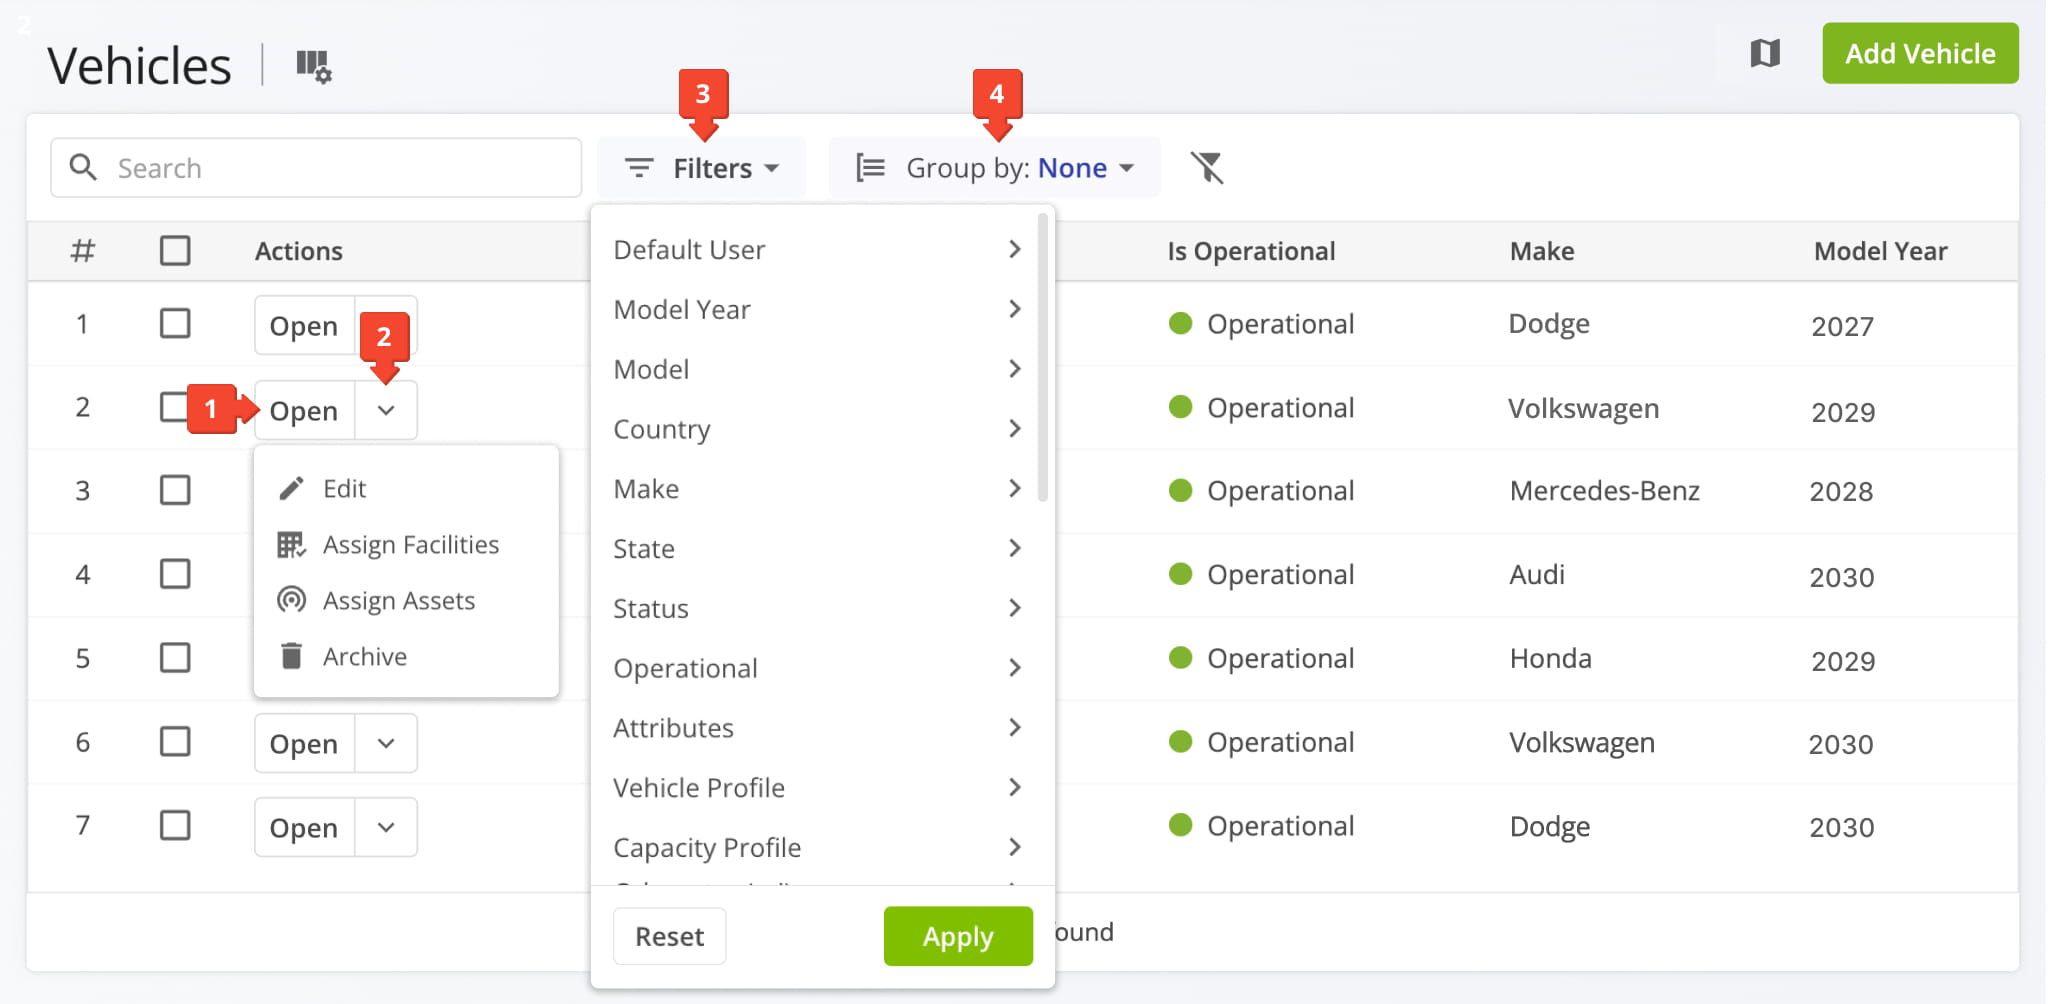Click the Honda make cell

(x=1550, y=659)
